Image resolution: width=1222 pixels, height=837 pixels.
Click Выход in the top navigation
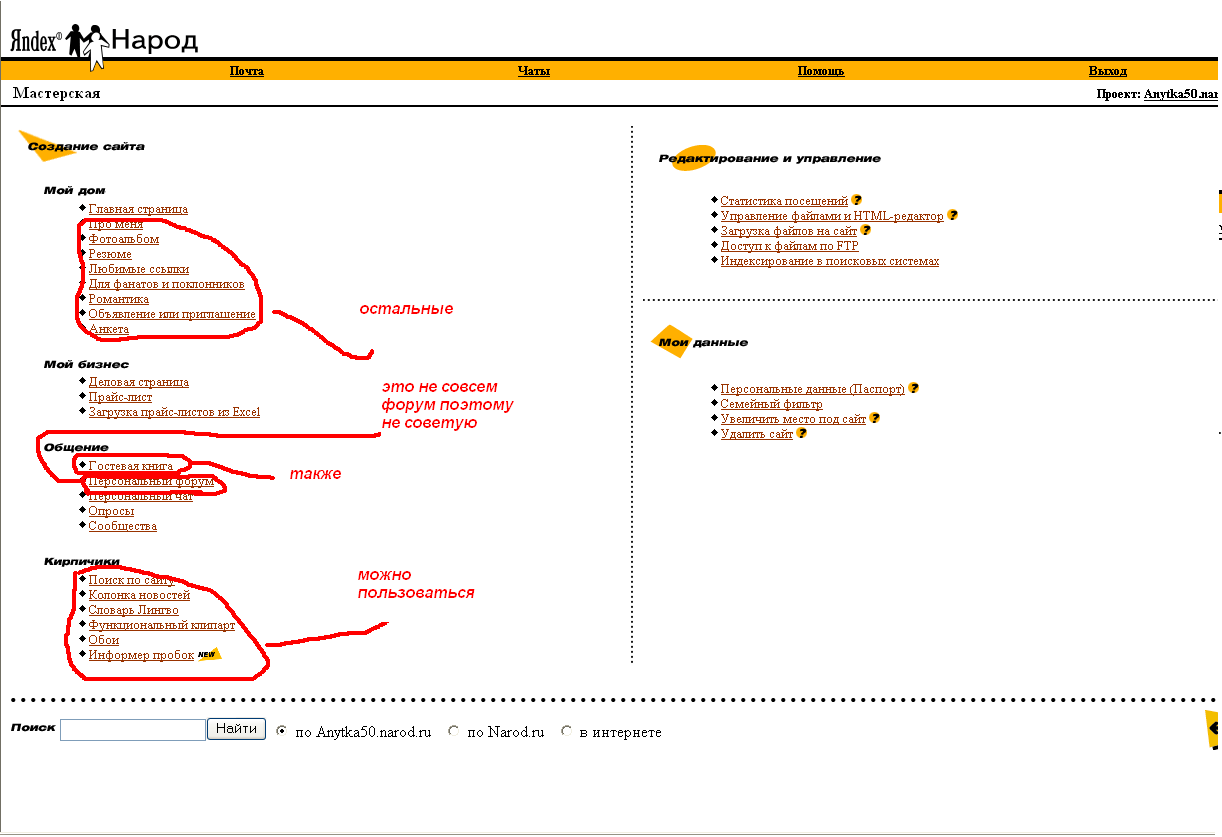pos(1108,71)
